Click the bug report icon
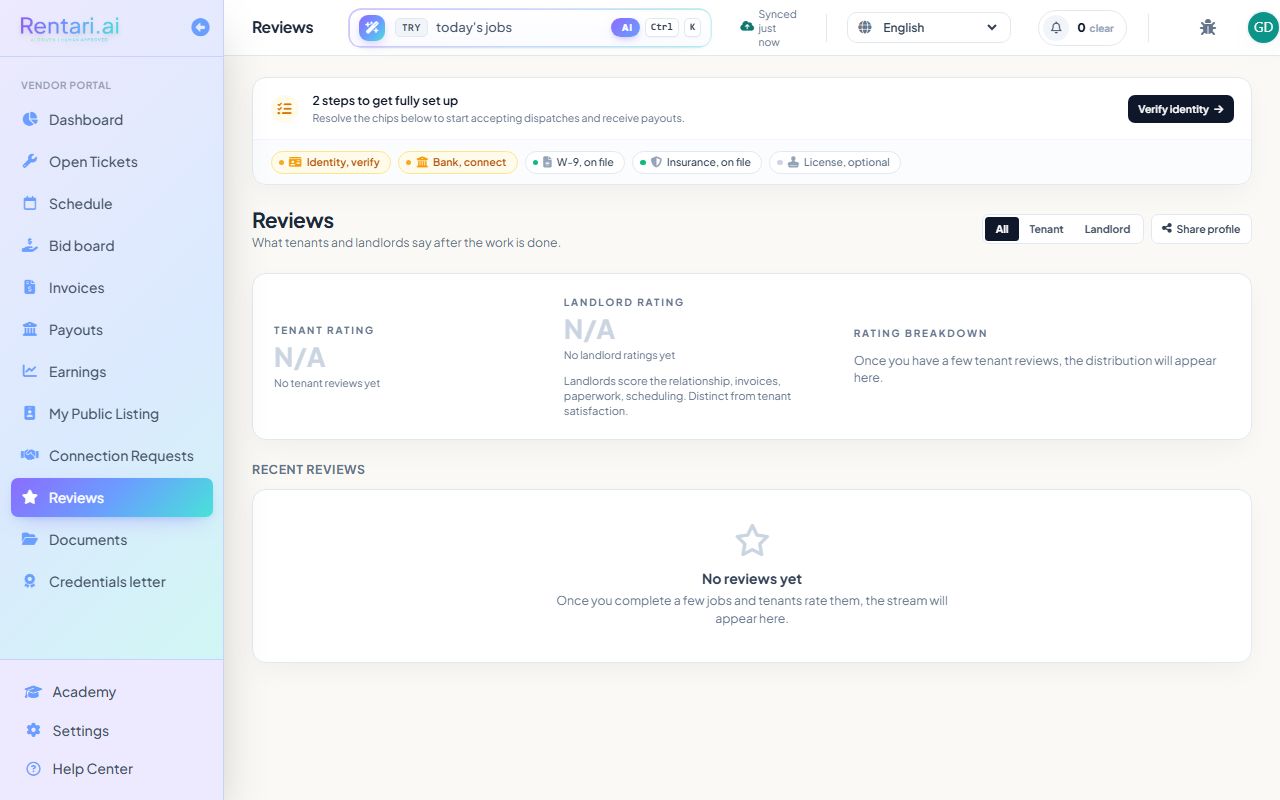Viewport: 1280px width, 800px height. point(1208,28)
